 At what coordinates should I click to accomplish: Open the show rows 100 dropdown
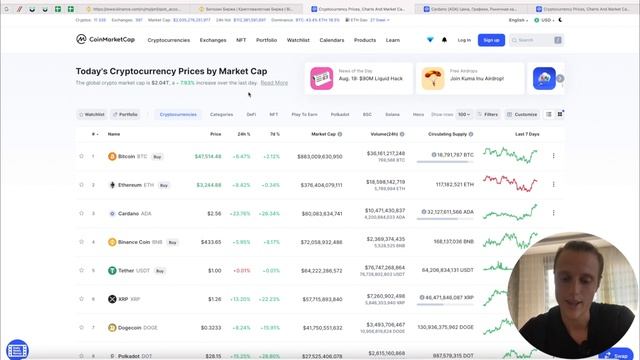(x=464, y=115)
